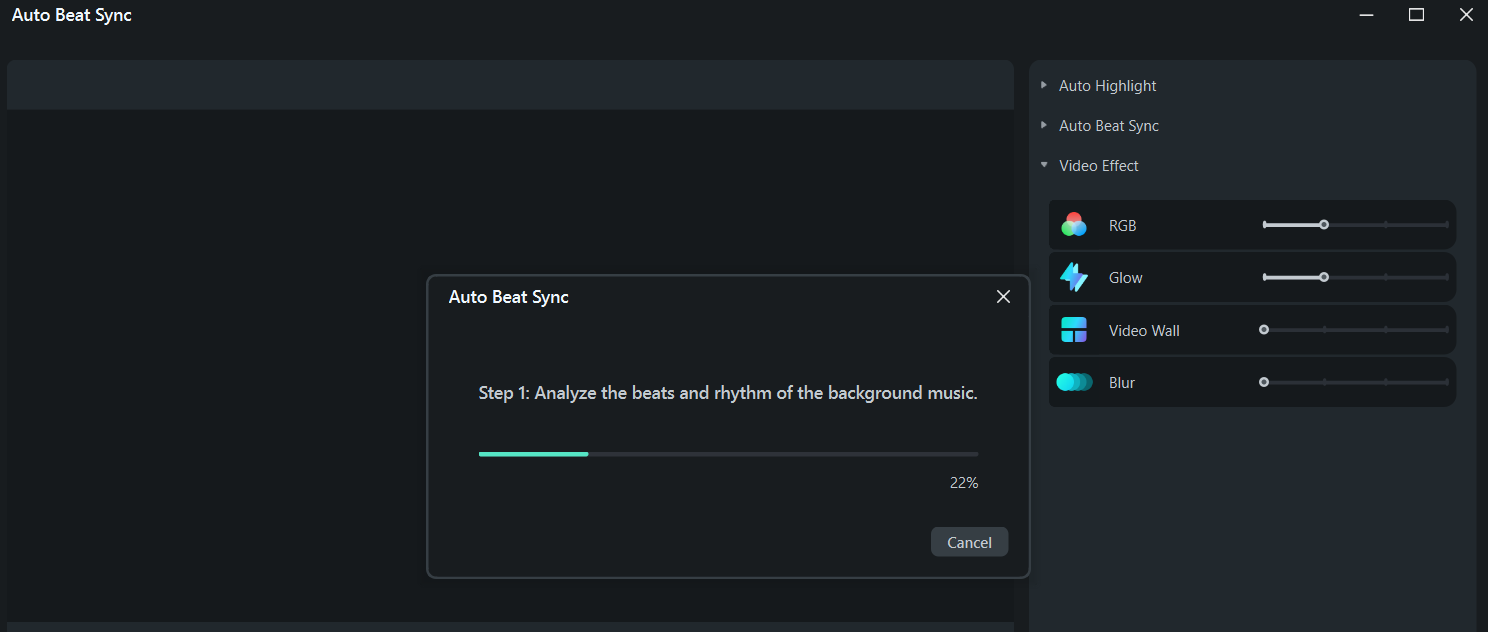Click the RGB slider handle
This screenshot has width=1488, height=632.
pos(1324,225)
